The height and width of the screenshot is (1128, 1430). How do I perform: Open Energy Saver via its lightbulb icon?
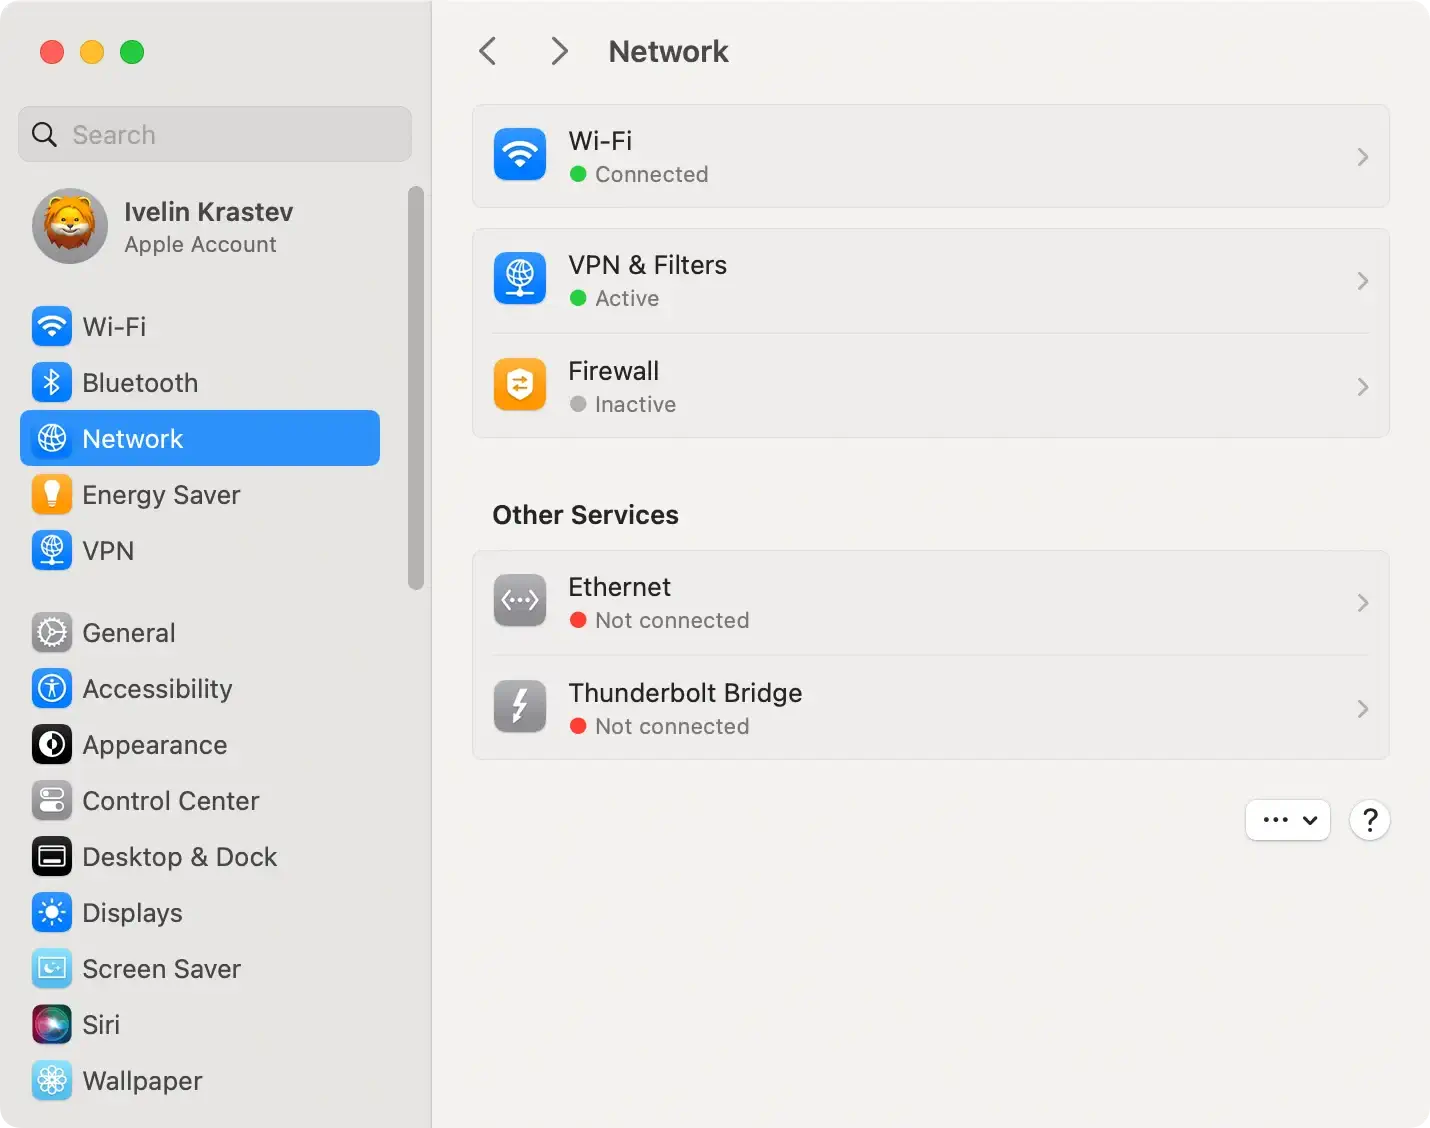(51, 495)
